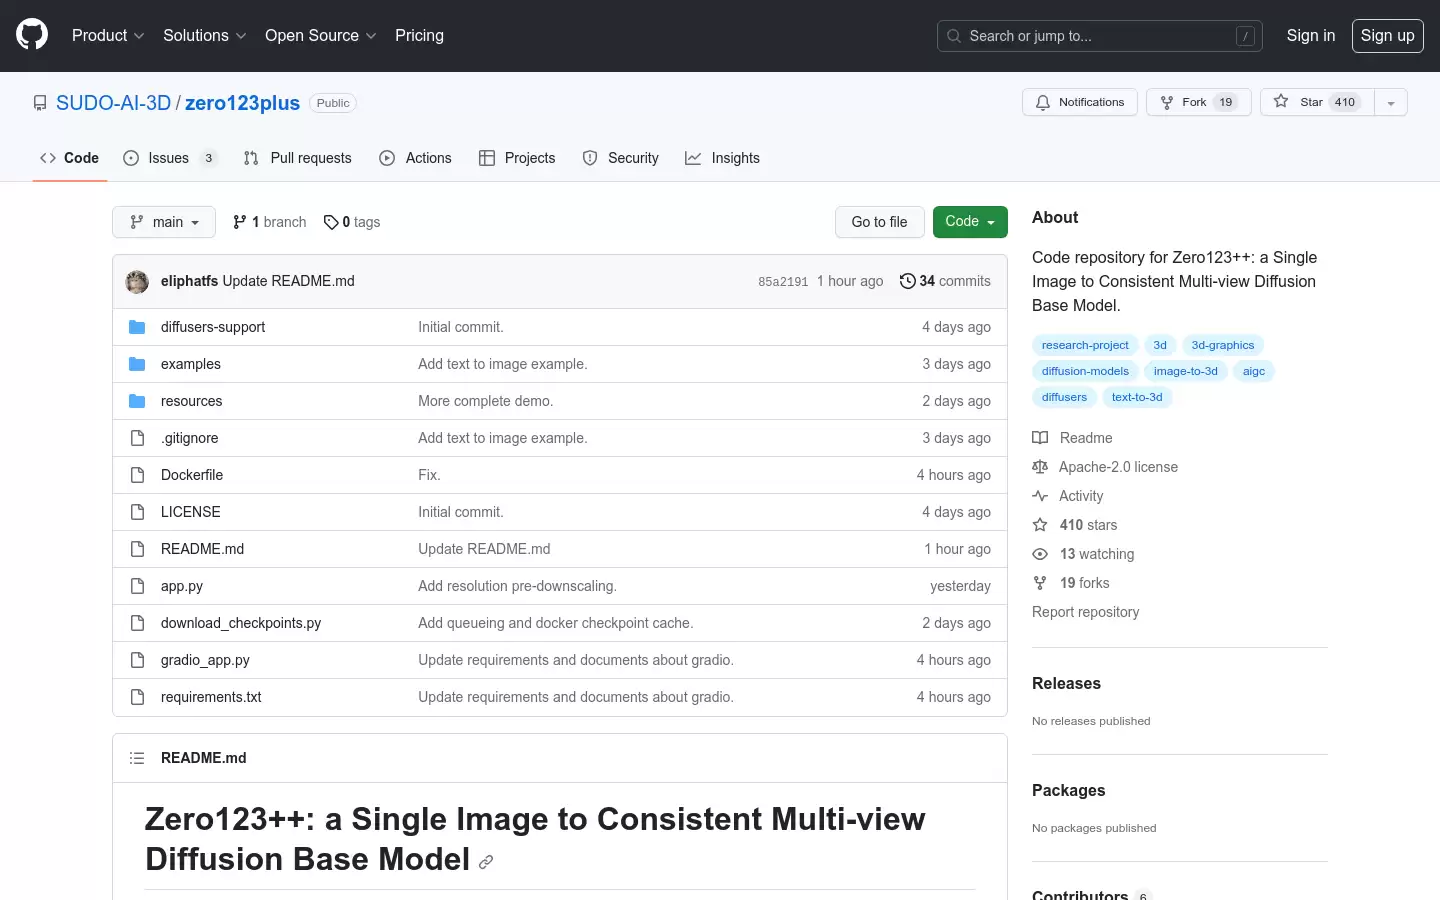Click the heading anchor link icon
1440x900 pixels.
point(486,862)
